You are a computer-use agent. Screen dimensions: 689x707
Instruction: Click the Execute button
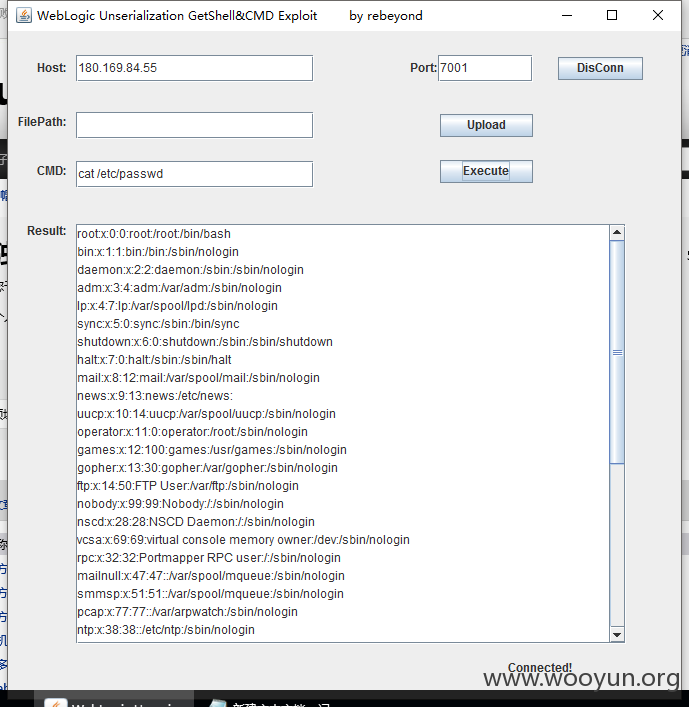[486, 171]
